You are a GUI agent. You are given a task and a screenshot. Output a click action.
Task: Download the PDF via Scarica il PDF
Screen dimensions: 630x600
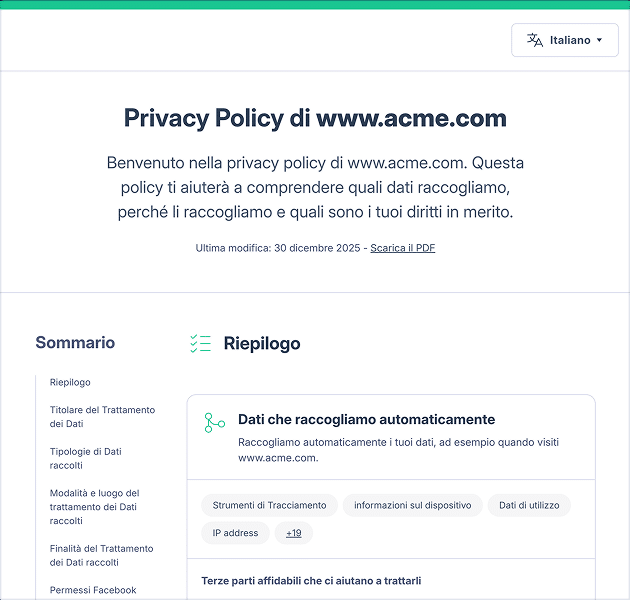tap(402, 248)
